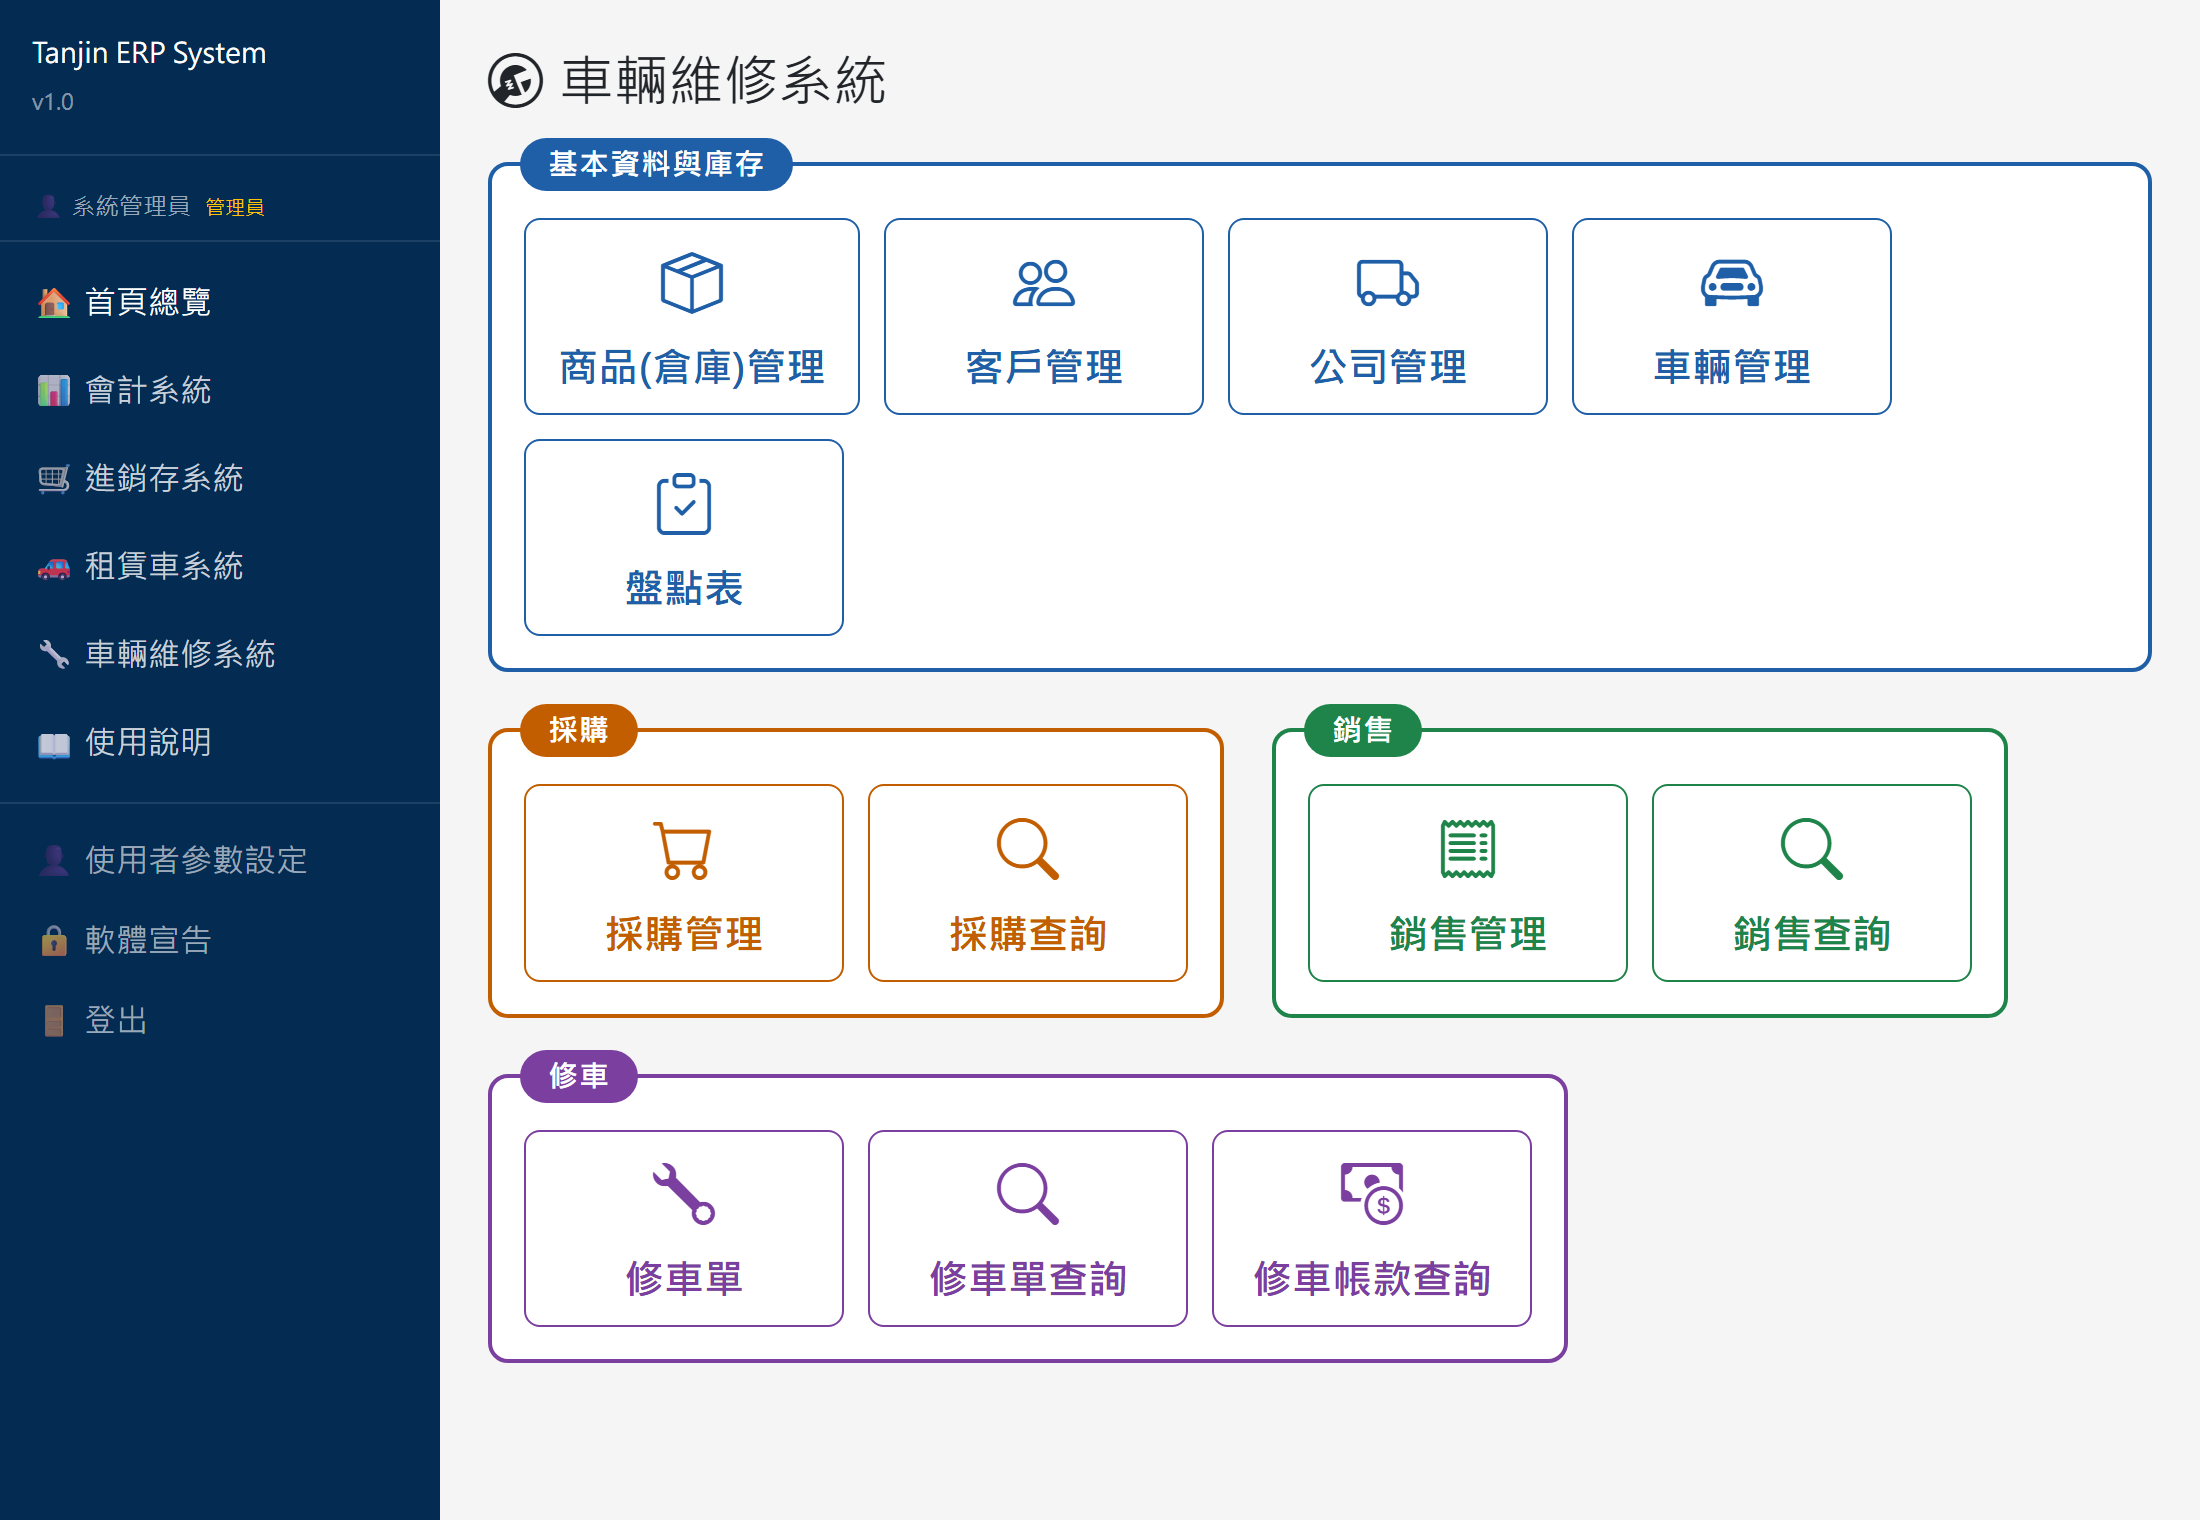
Task: Open the 商品(倉庫)管理 label
Action: pyautogui.click(x=692, y=368)
